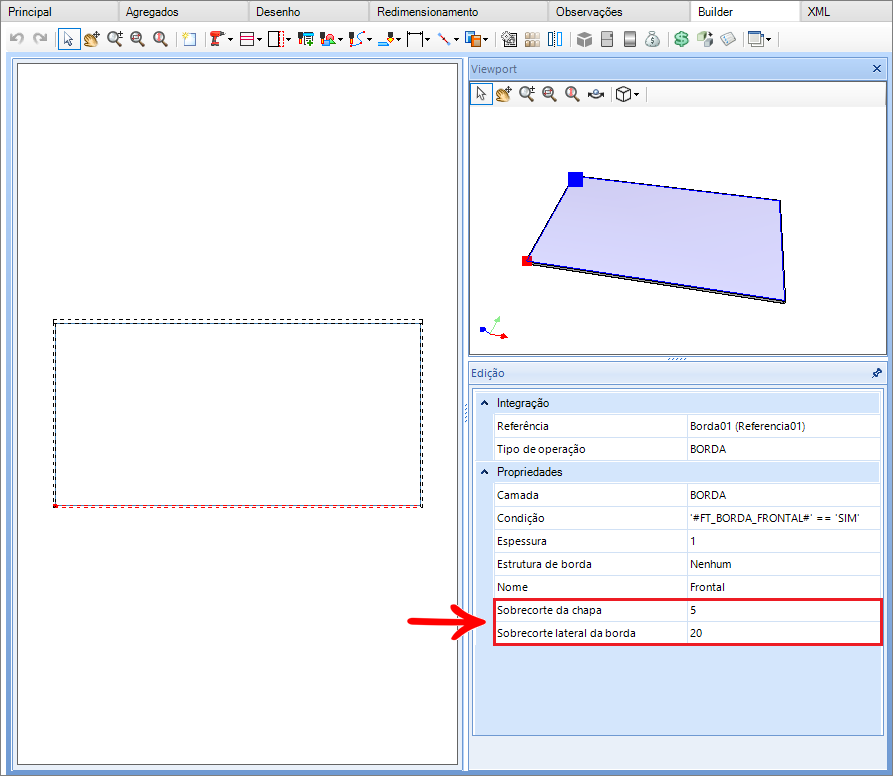Click the orbit rotate icon in Viewport toolbar
Viewport: 893px width, 776px height.
pyautogui.click(x=596, y=94)
